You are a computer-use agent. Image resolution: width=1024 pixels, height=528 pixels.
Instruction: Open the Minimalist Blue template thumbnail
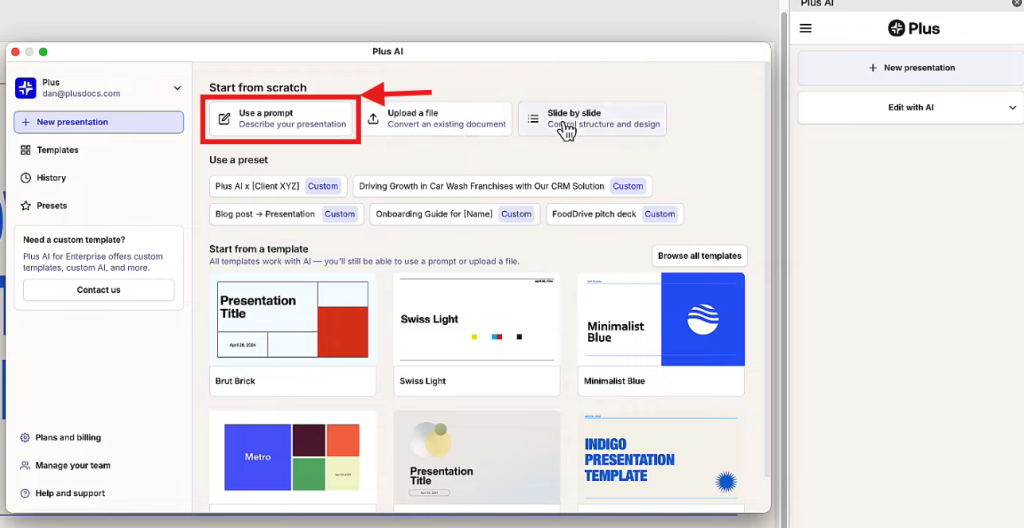point(661,320)
